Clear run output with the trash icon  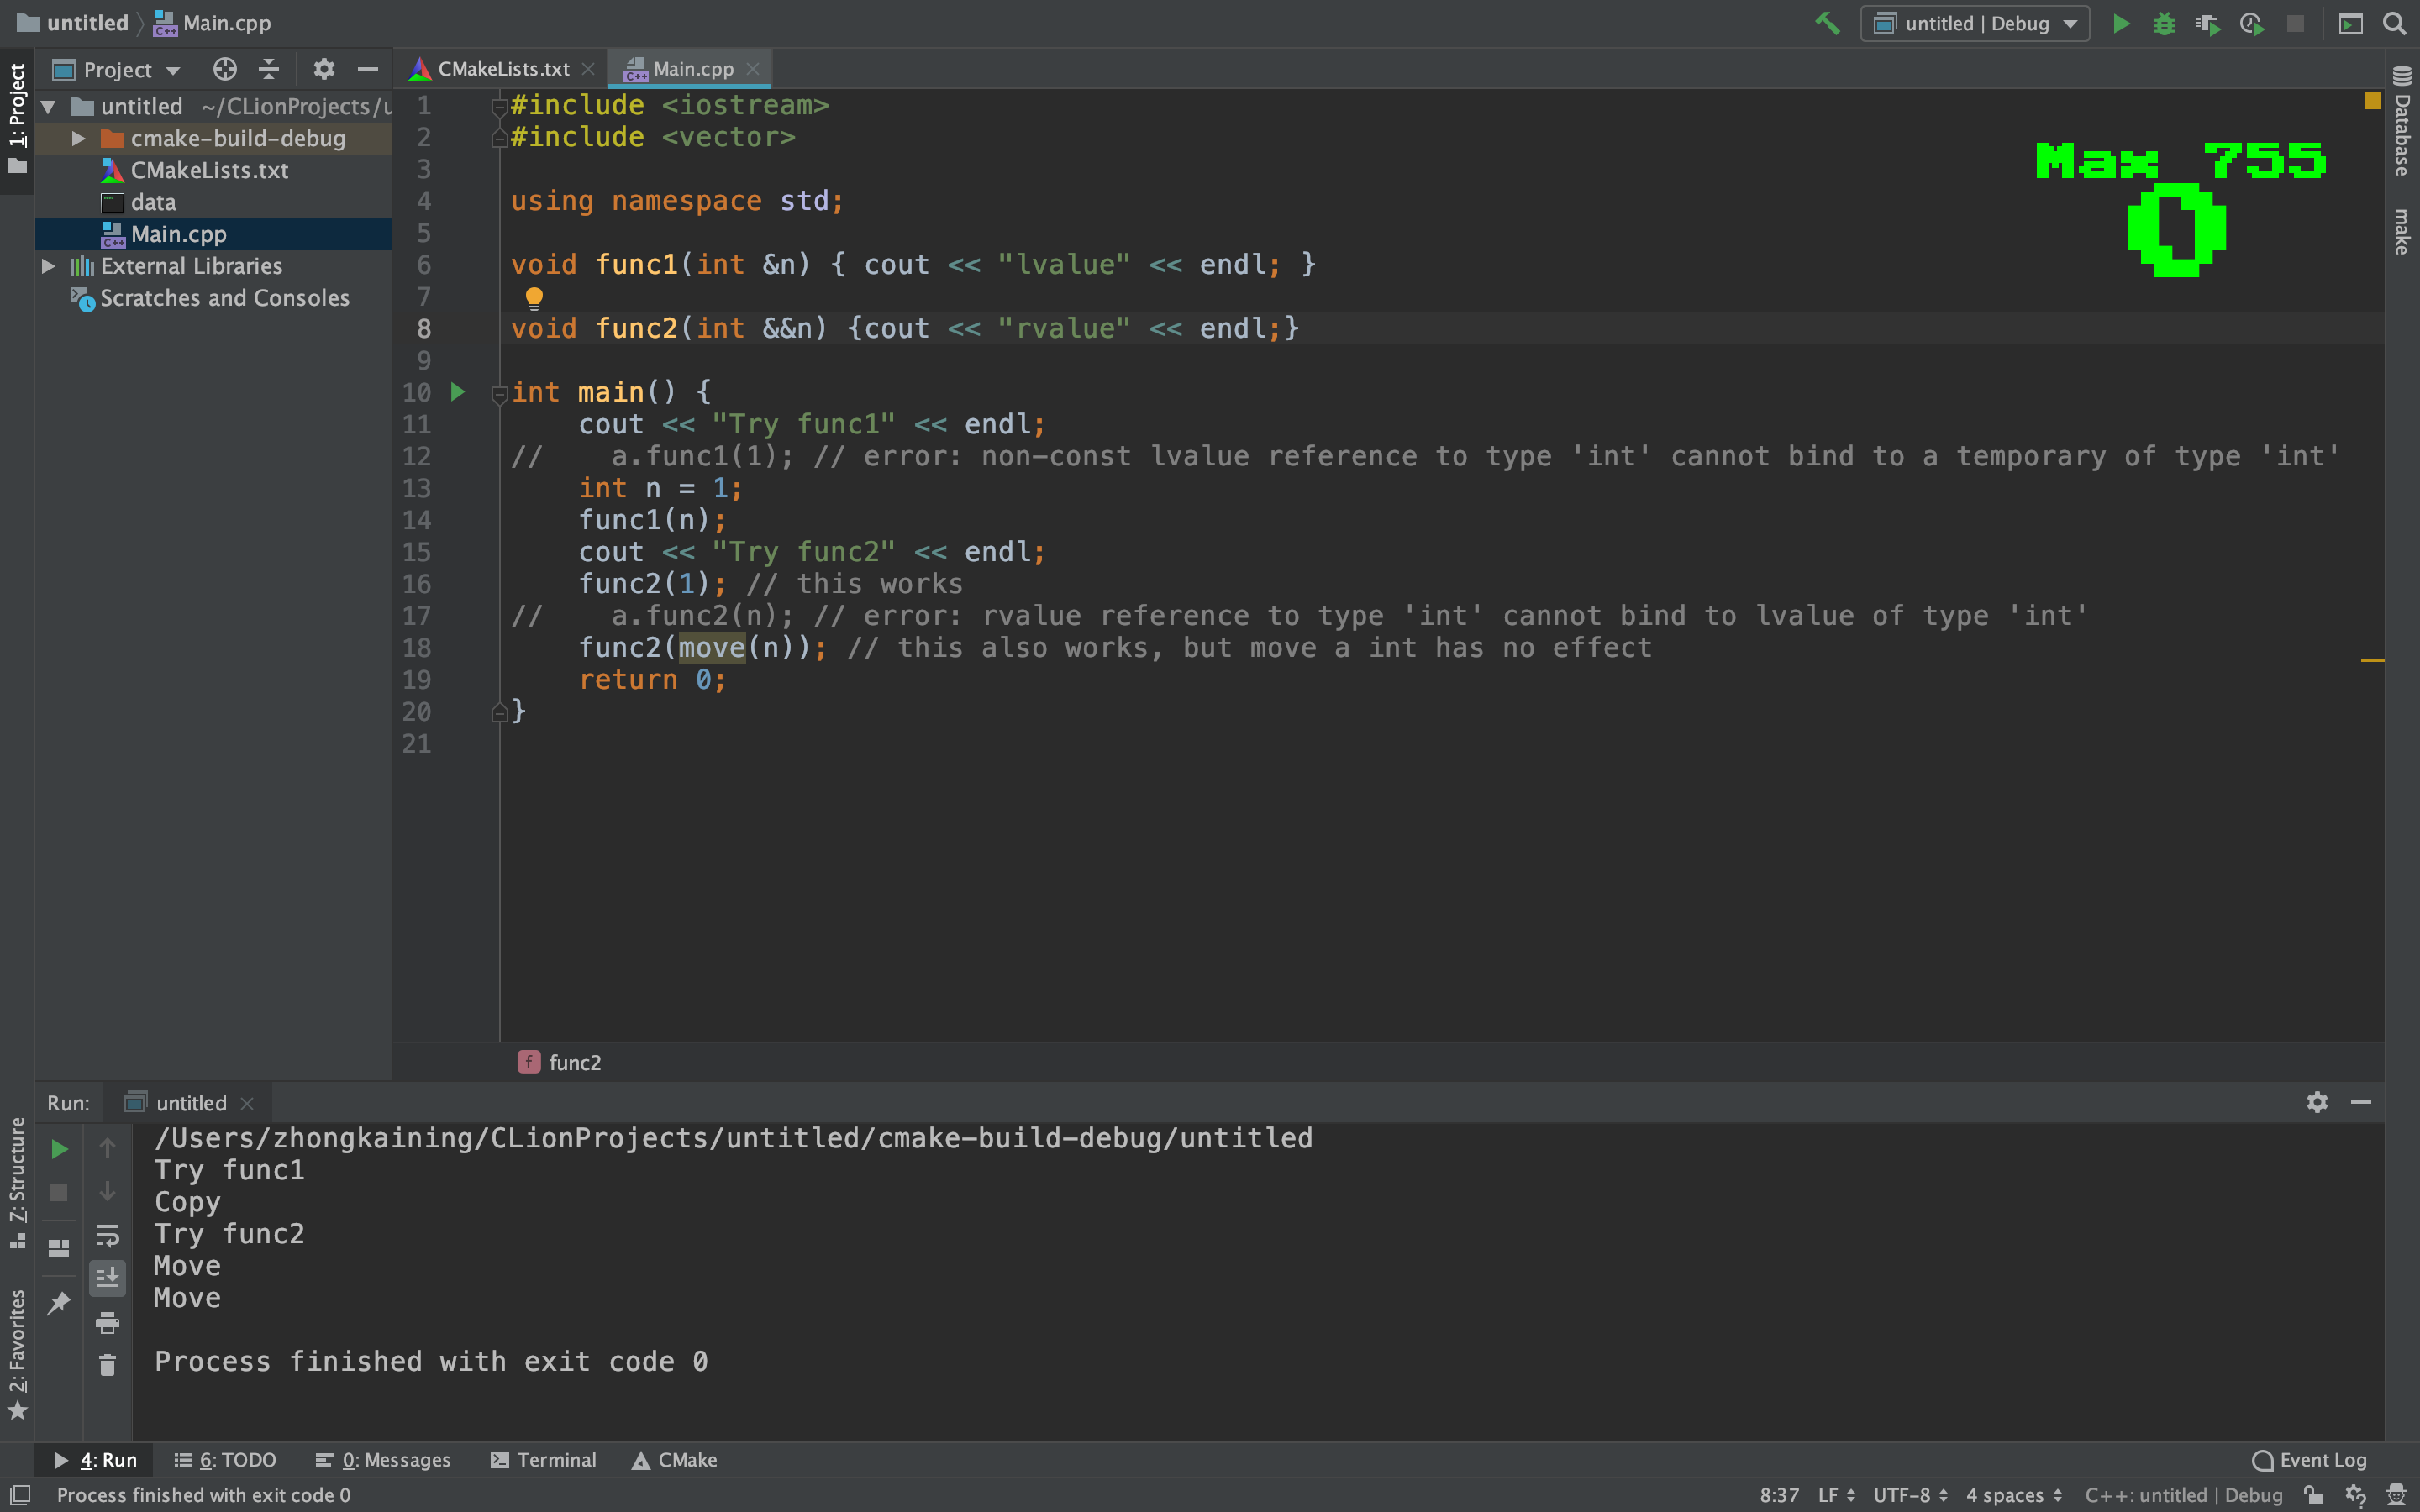tap(107, 1365)
